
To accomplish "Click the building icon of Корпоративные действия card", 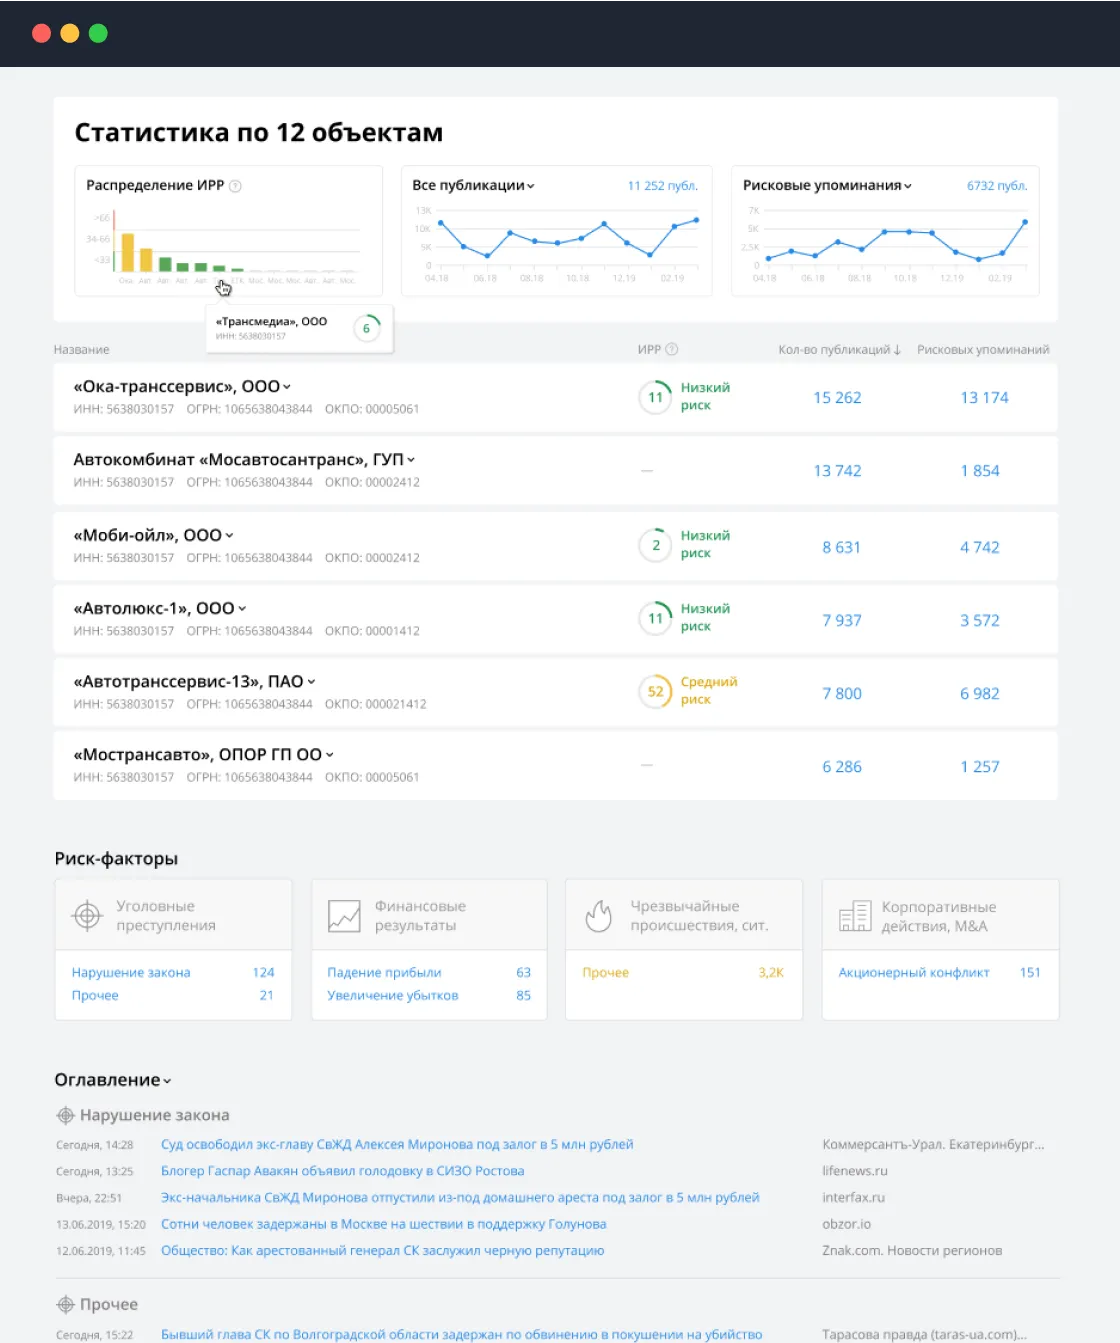I will 855,915.
